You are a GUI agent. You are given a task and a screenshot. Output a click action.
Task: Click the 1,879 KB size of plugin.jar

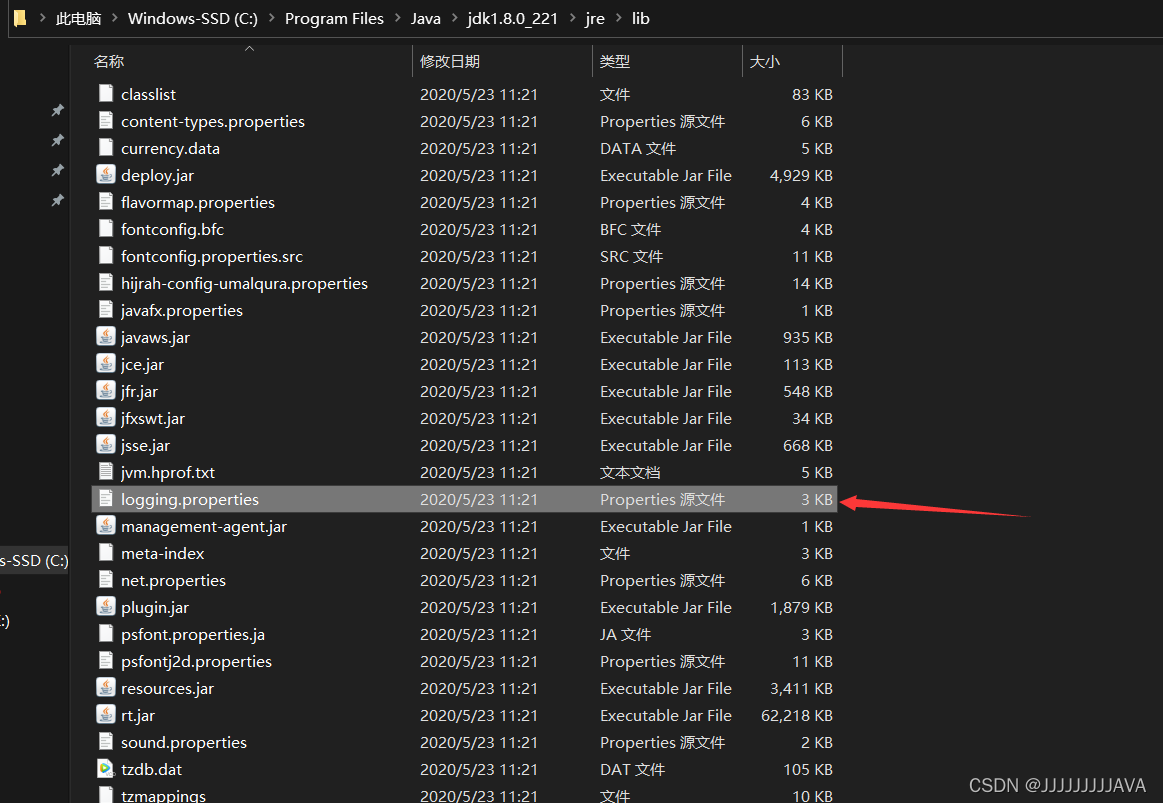pyautogui.click(x=801, y=607)
